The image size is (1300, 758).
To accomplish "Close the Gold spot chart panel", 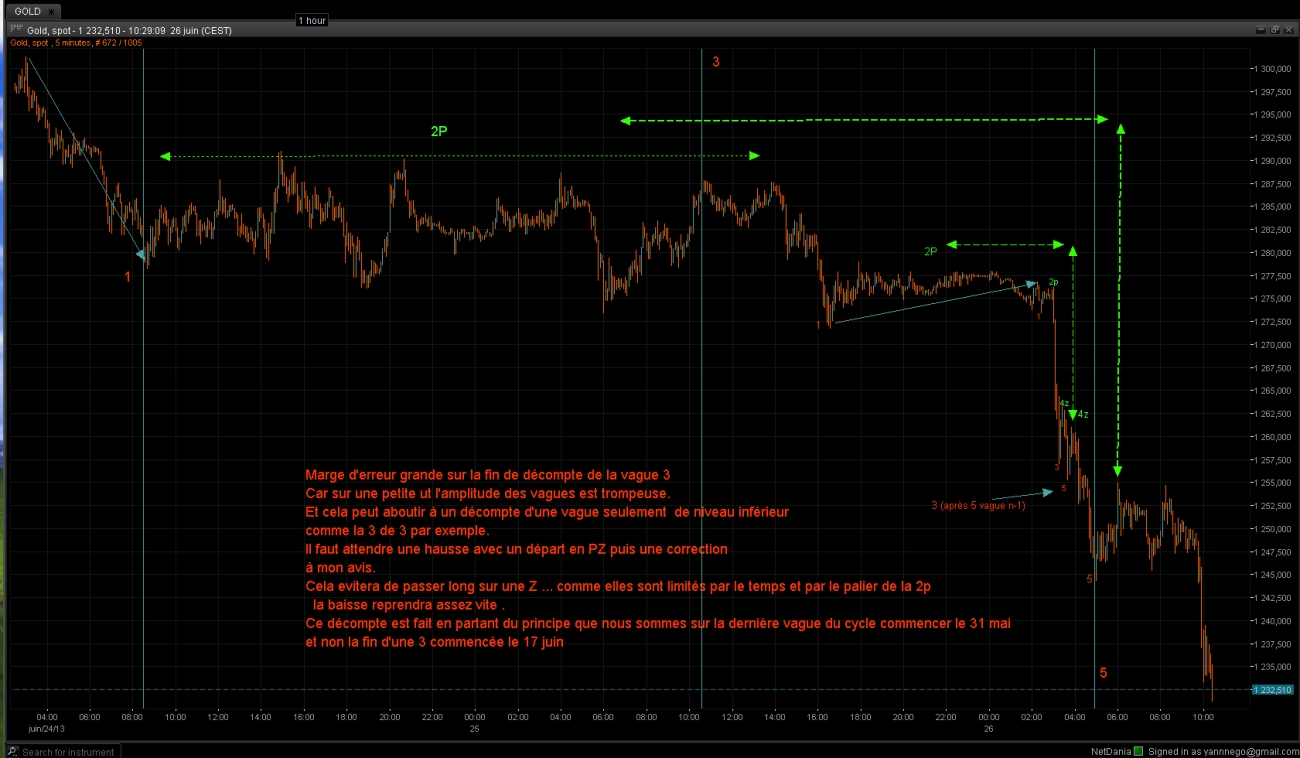I will (1289, 30).
